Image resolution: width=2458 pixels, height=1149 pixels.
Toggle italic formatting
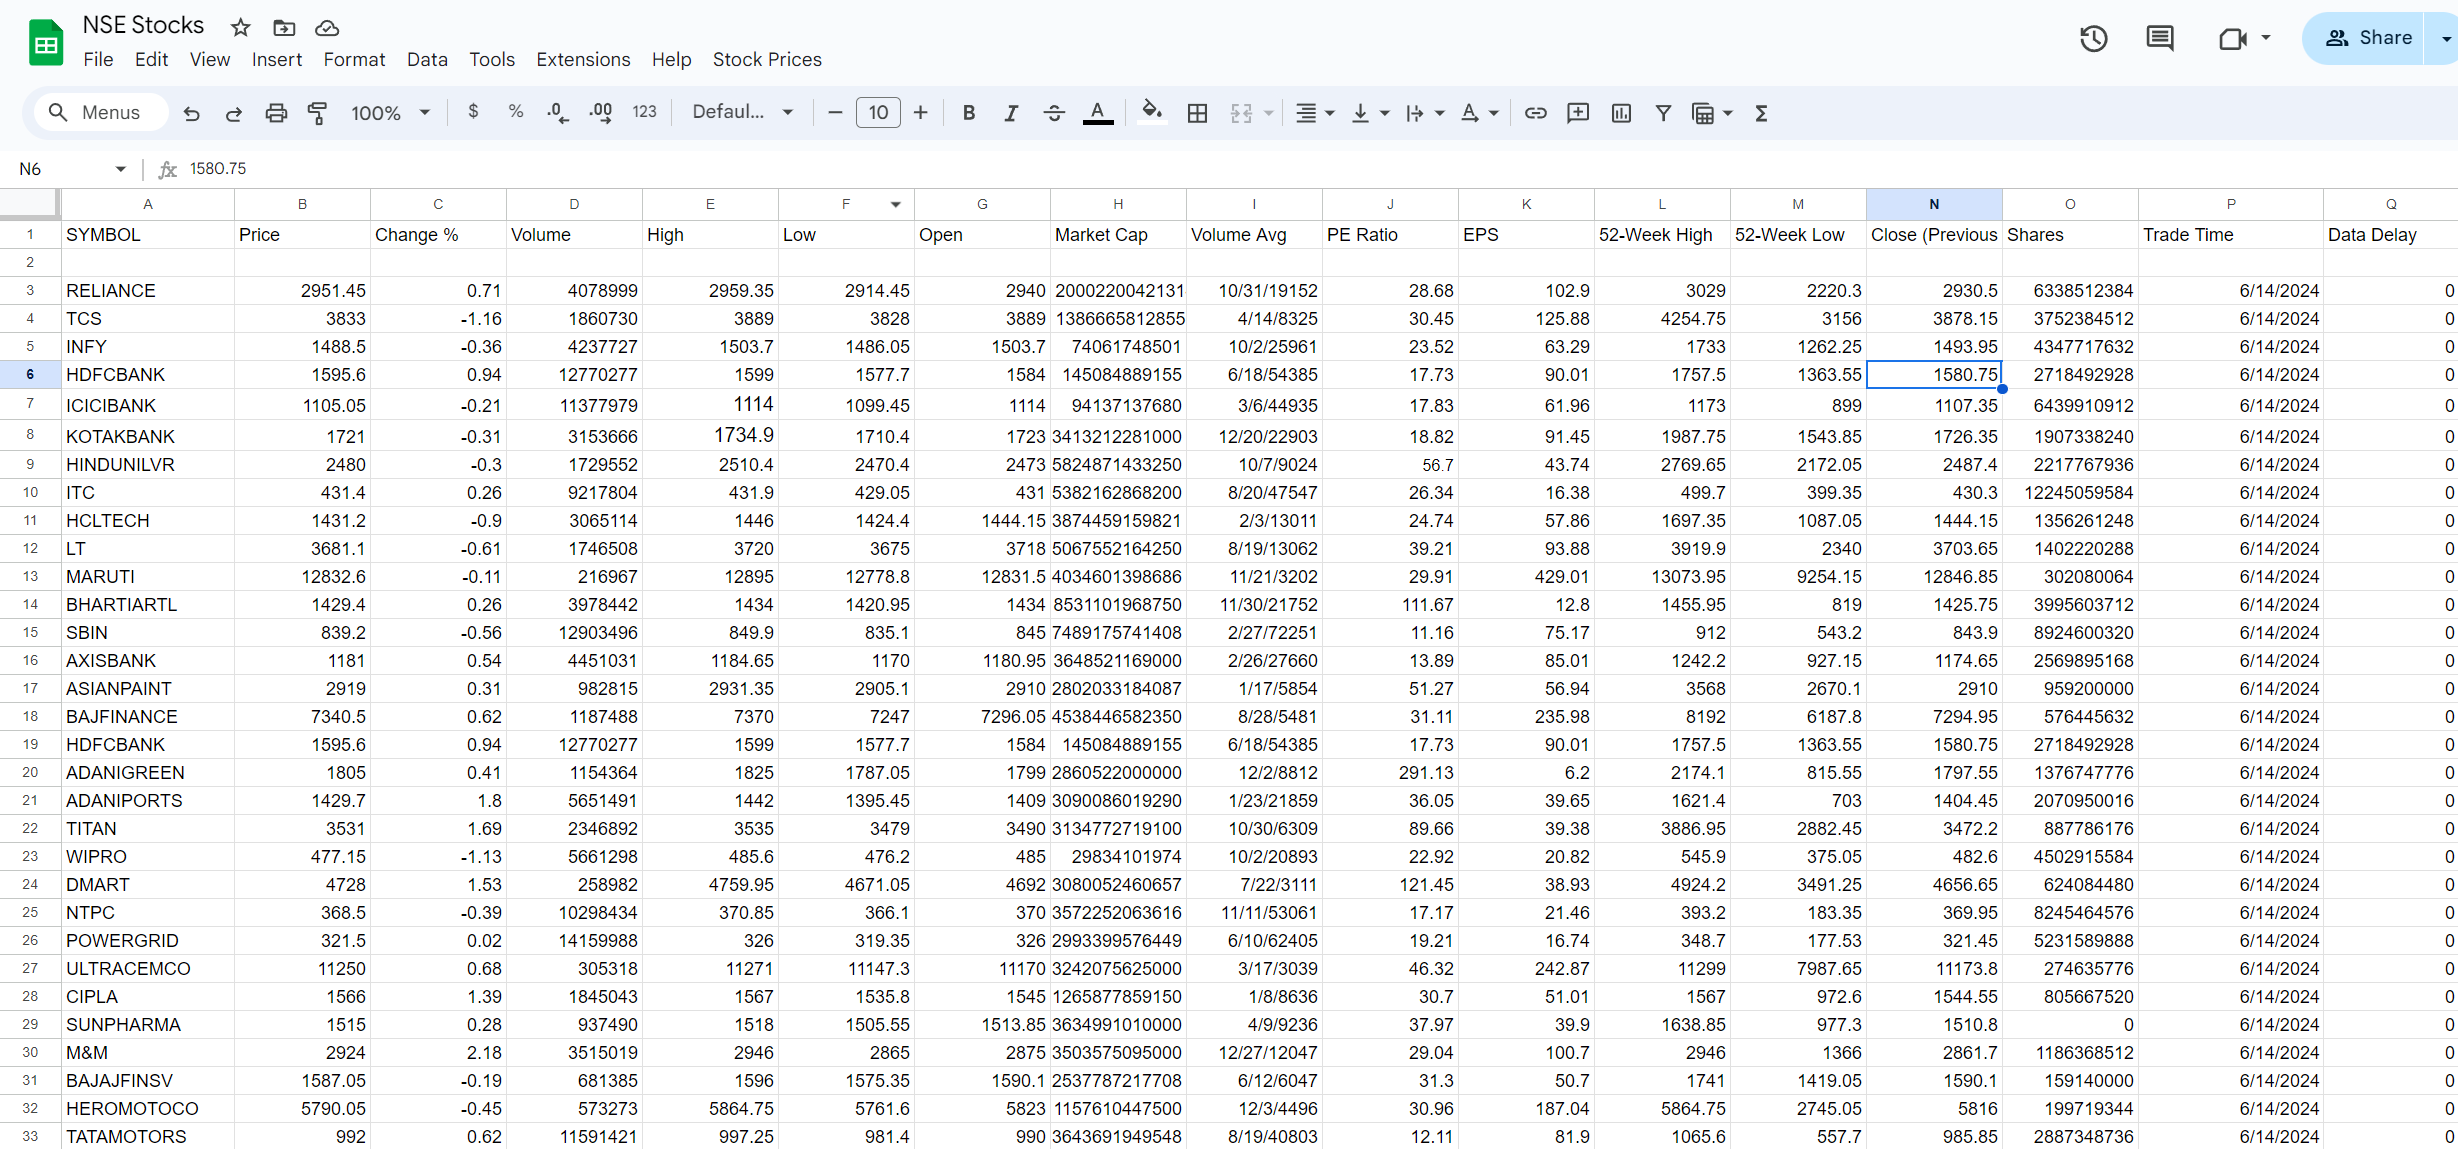click(x=1011, y=112)
